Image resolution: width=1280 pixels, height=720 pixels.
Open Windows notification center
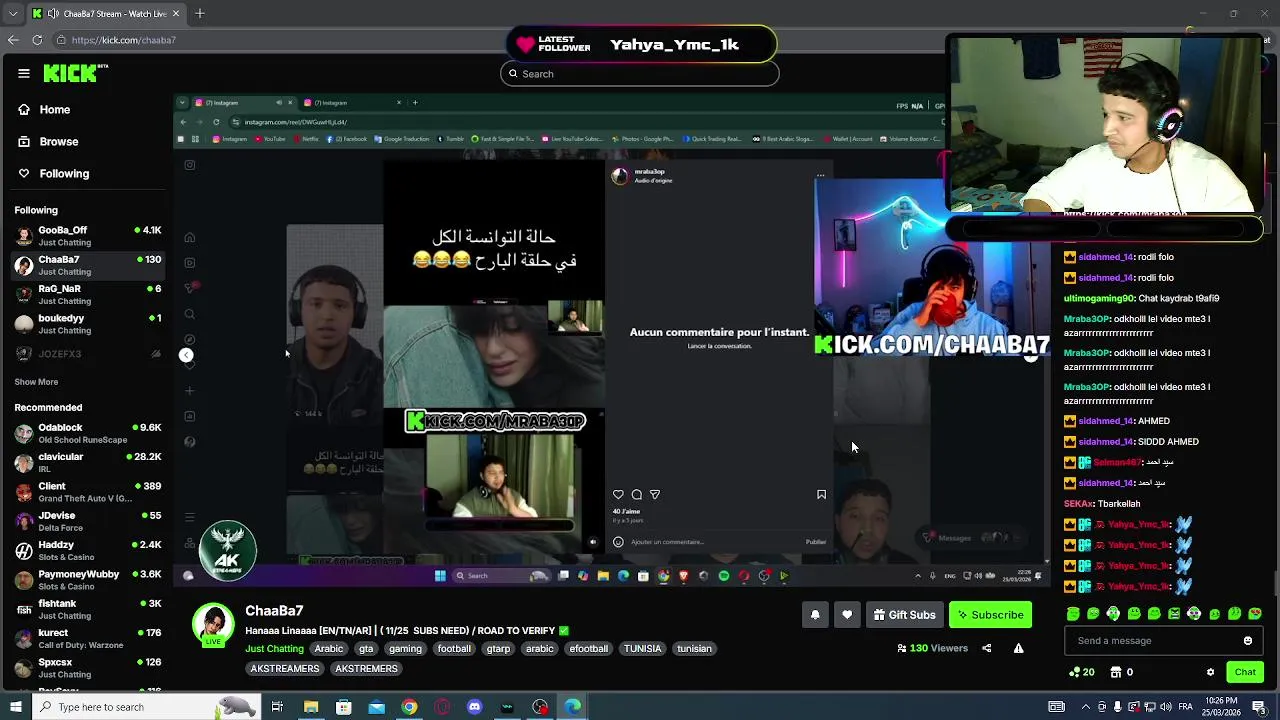1259,707
